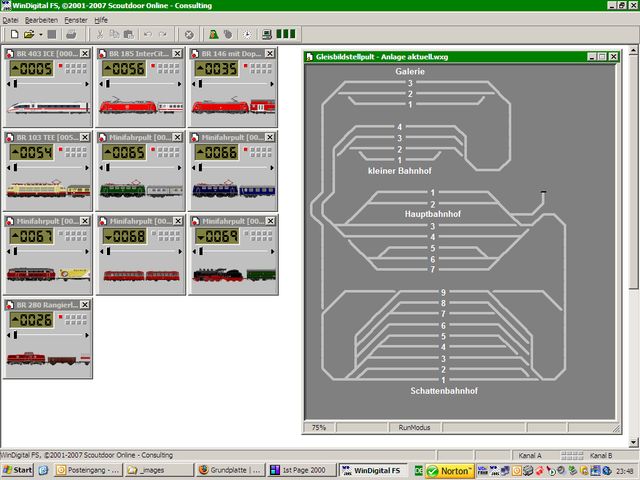This screenshot has height=480, width=640.
Task: Click the Redo arrow icon
Action: click(x=162, y=35)
